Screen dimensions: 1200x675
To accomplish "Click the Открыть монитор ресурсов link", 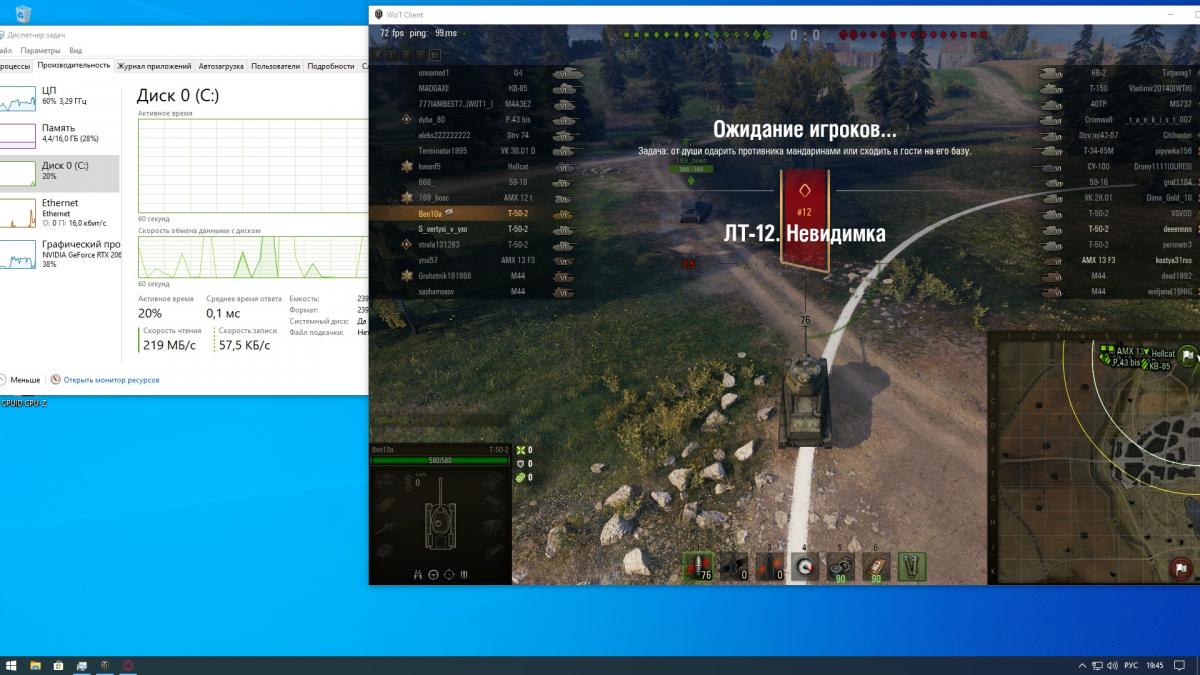I will [x=110, y=380].
